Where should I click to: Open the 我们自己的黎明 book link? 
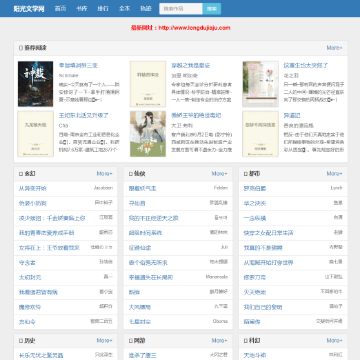point(263,307)
